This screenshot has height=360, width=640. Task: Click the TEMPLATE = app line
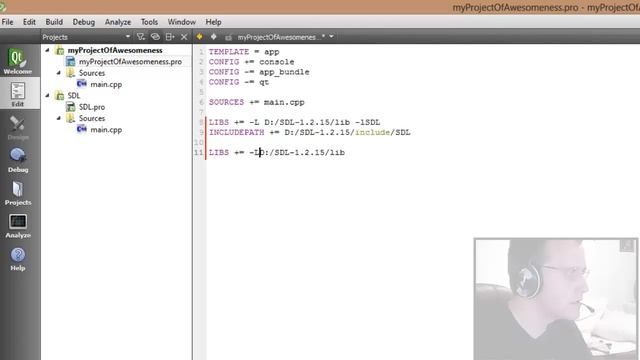tap(244, 52)
